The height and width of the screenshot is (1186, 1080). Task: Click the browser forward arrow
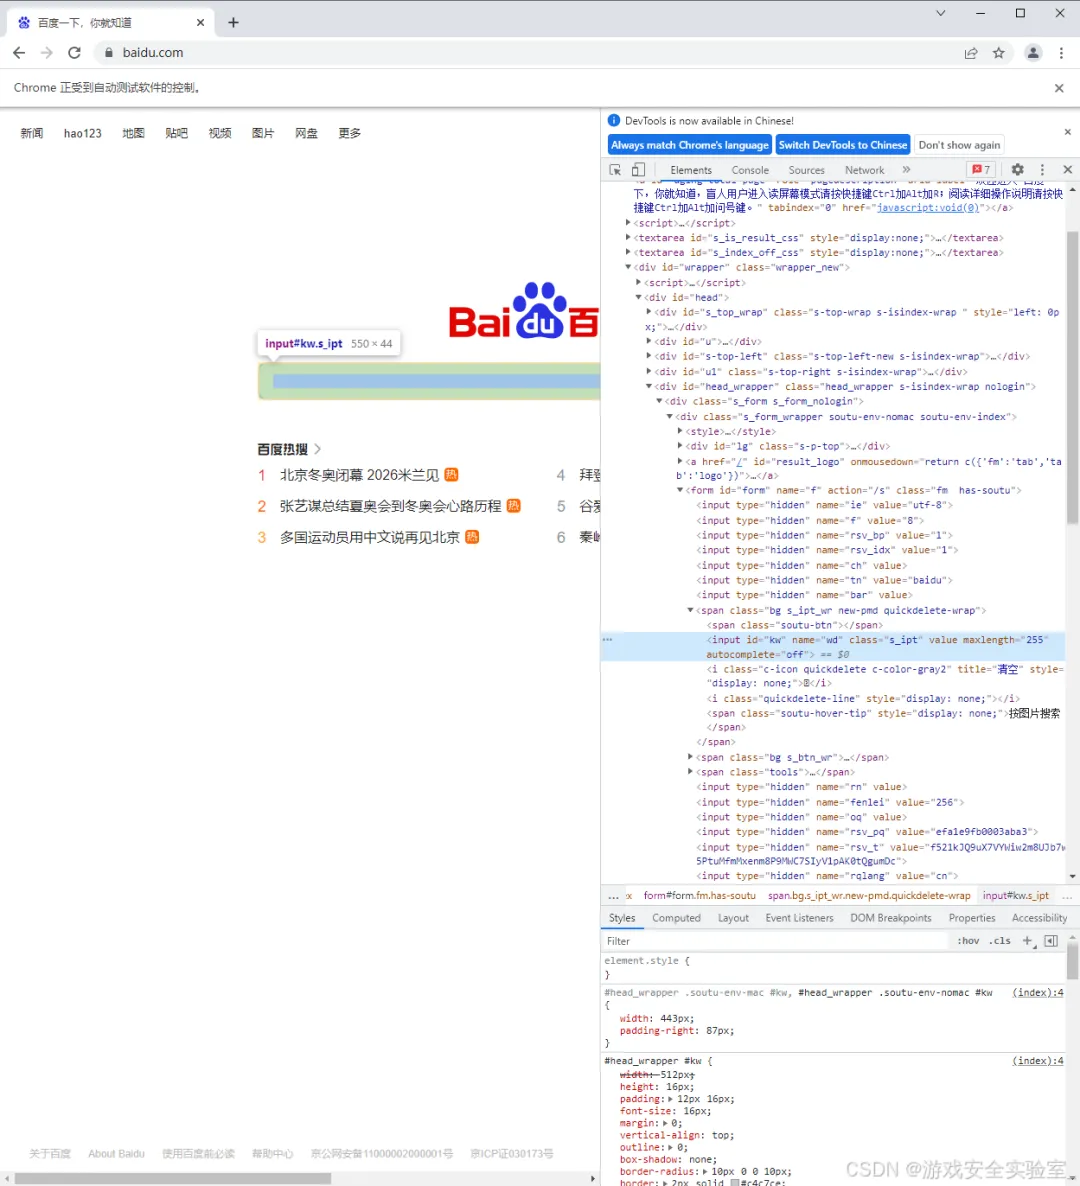click(47, 52)
